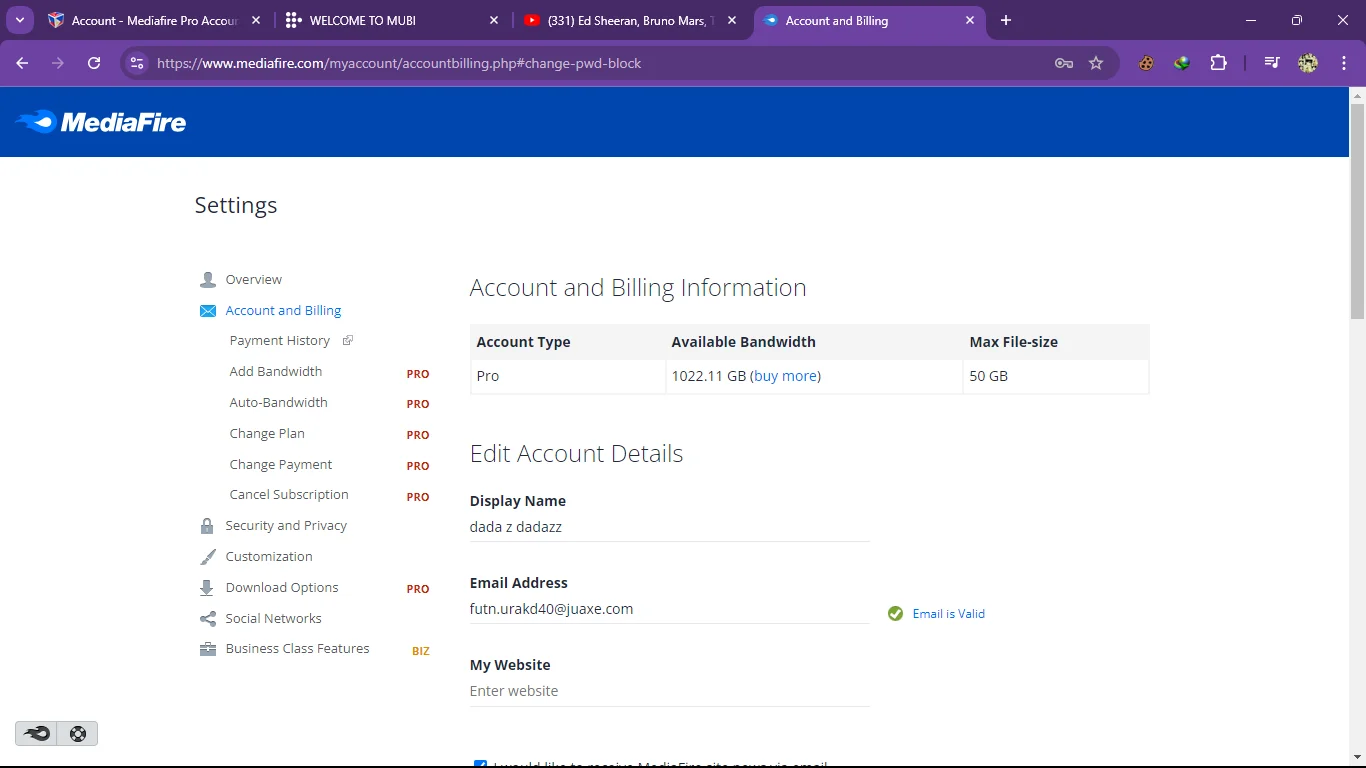Click the Security and Privacy lock icon

[207, 526]
